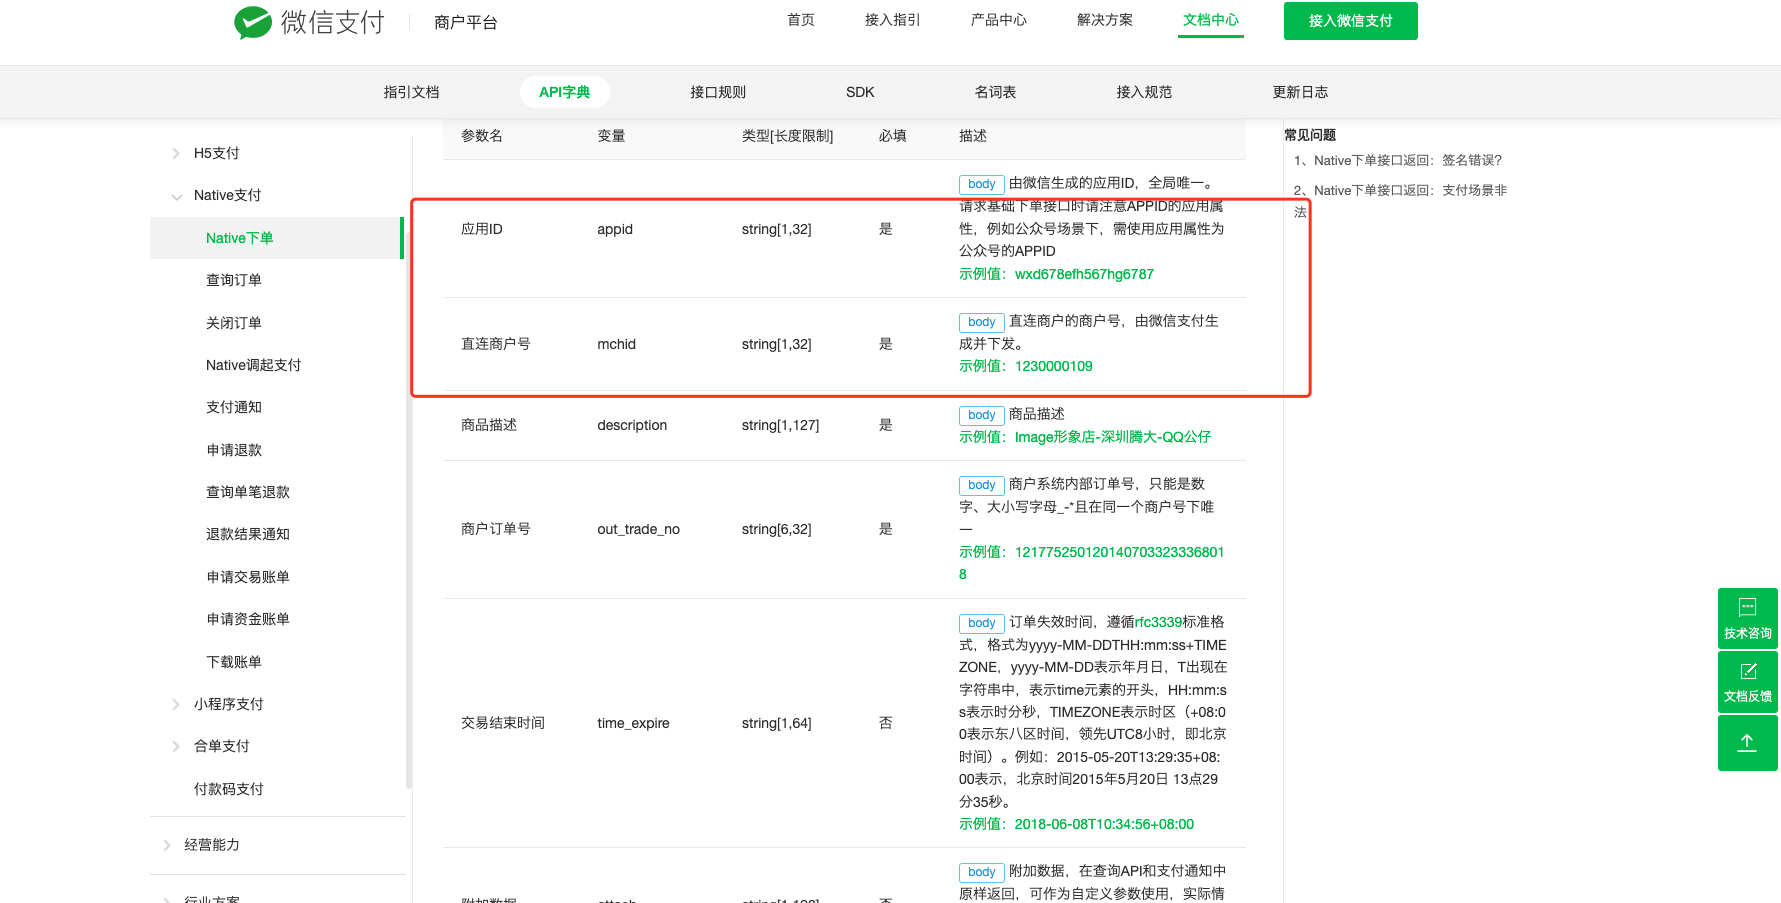The image size is (1781, 903).
Task: Switch to the 更新日志 tab
Action: click(x=1300, y=91)
